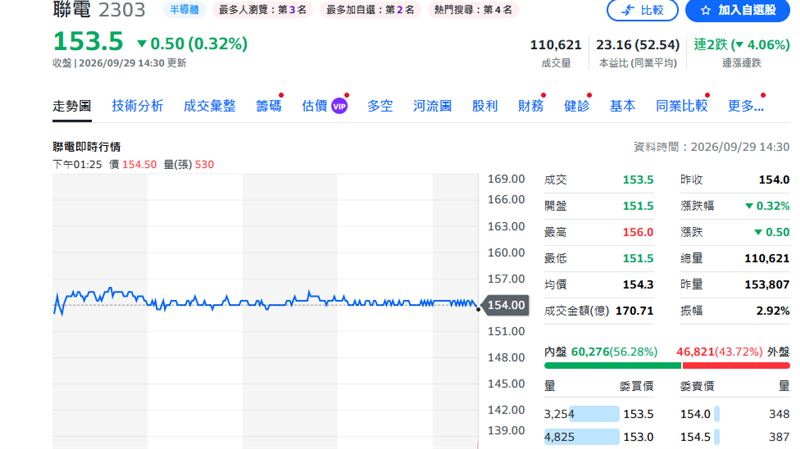Switch to the 技術分析 tab
This screenshot has width=800, height=449.
coord(137,106)
